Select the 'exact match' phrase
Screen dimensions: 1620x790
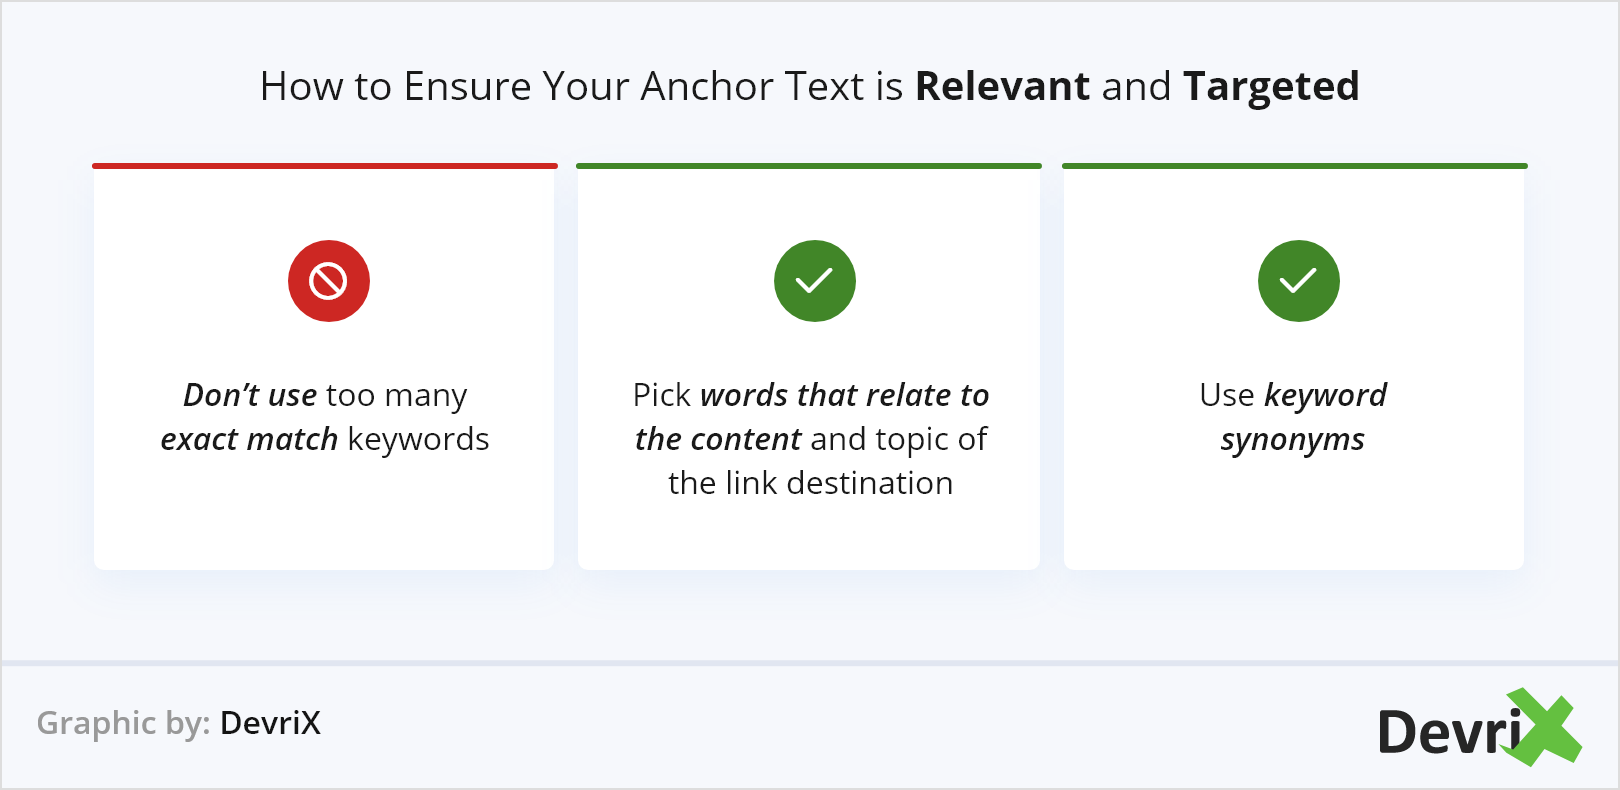tap(249, 439)
